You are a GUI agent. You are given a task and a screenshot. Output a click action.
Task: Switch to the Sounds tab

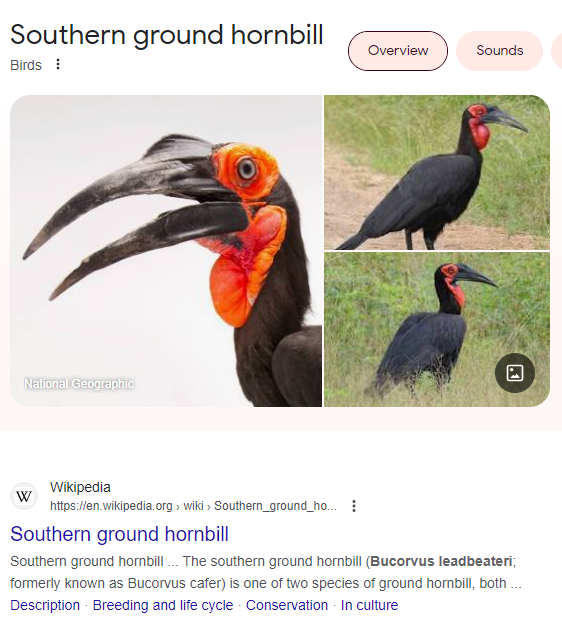click(499, 51)
